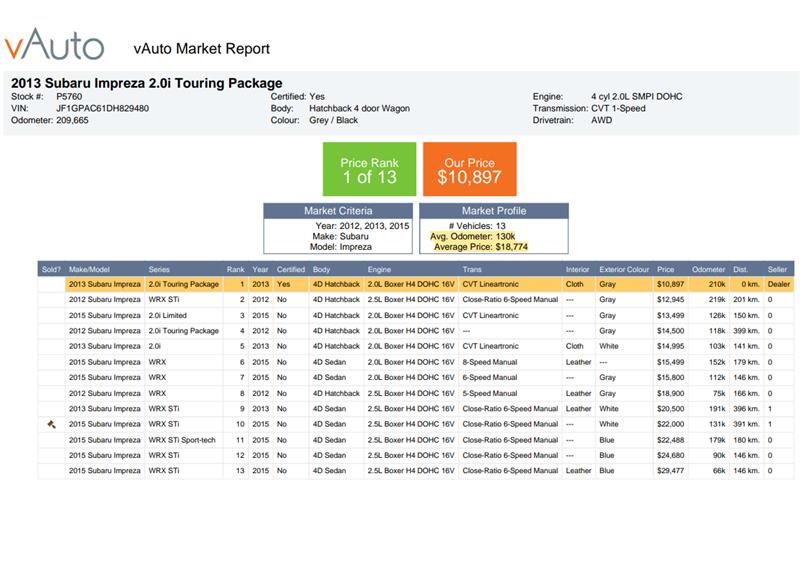Select the green Price Rank 1 of 13 box
The height and width of the screenshot is (565, 800).
(x=369, y=169)
